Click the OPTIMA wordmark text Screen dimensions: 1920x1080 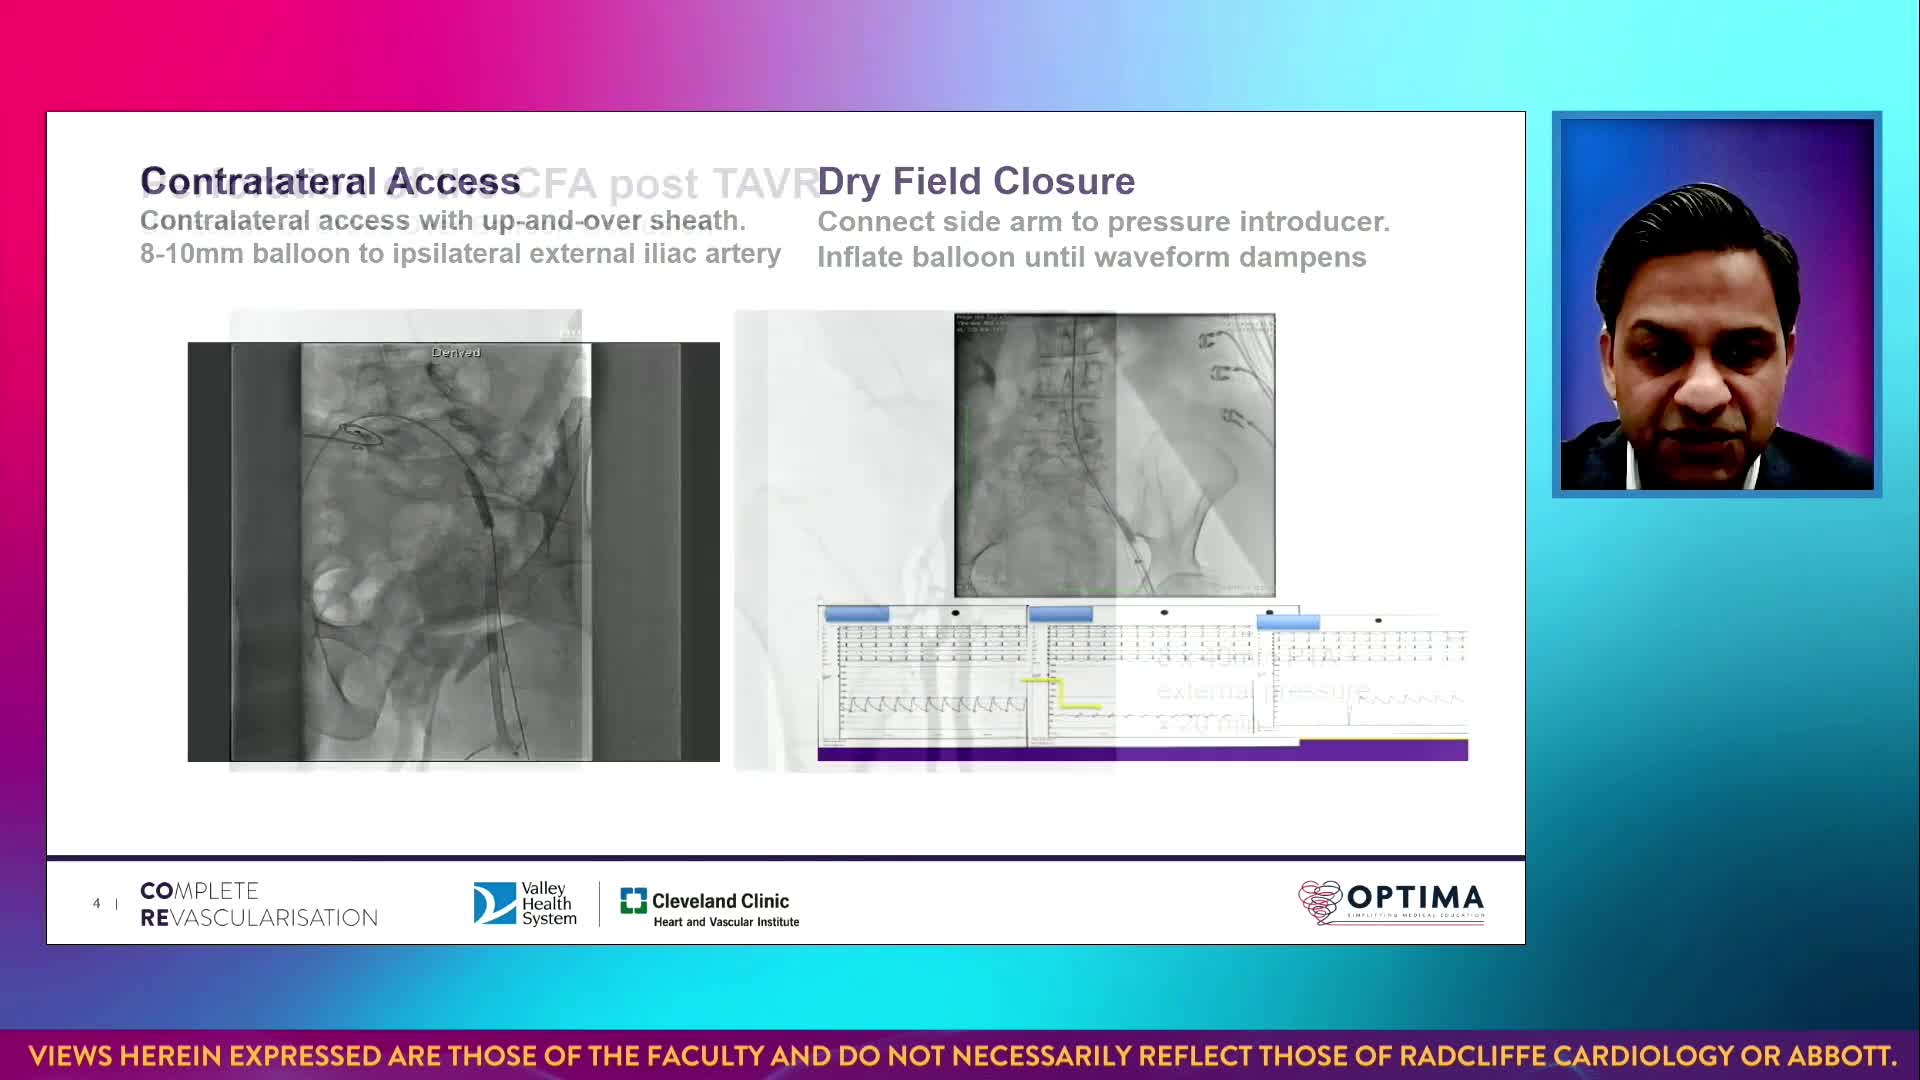(1415, 897)
